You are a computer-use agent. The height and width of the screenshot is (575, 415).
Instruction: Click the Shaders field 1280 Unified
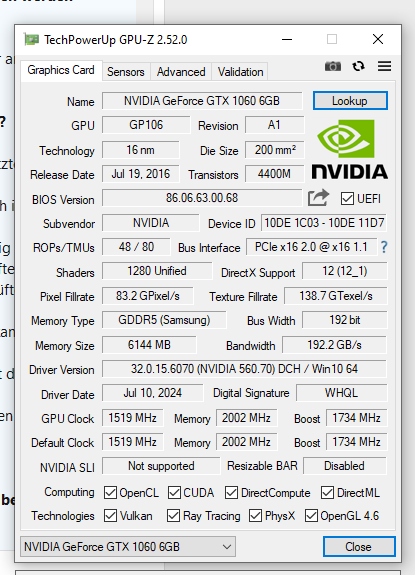[x=157, y=271]
